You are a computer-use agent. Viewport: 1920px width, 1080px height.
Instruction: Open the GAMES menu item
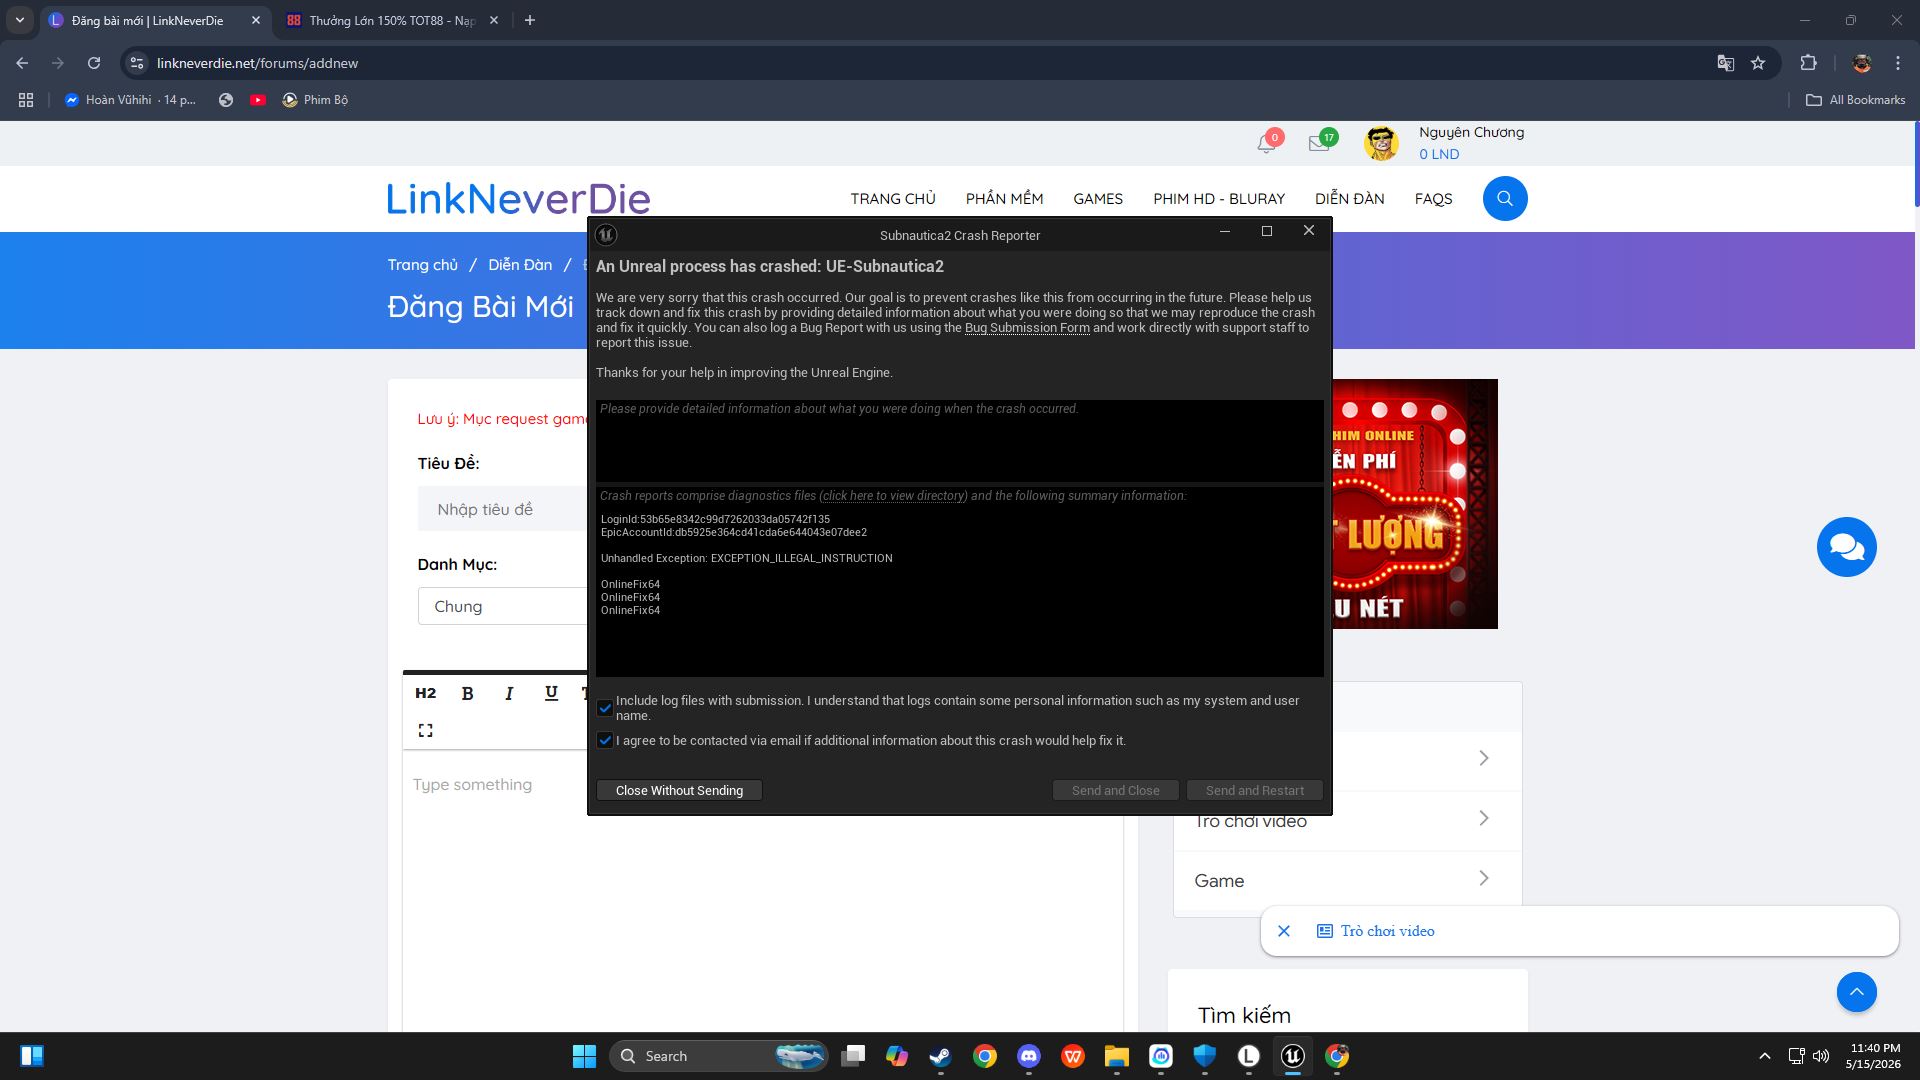click(1098, 199)
